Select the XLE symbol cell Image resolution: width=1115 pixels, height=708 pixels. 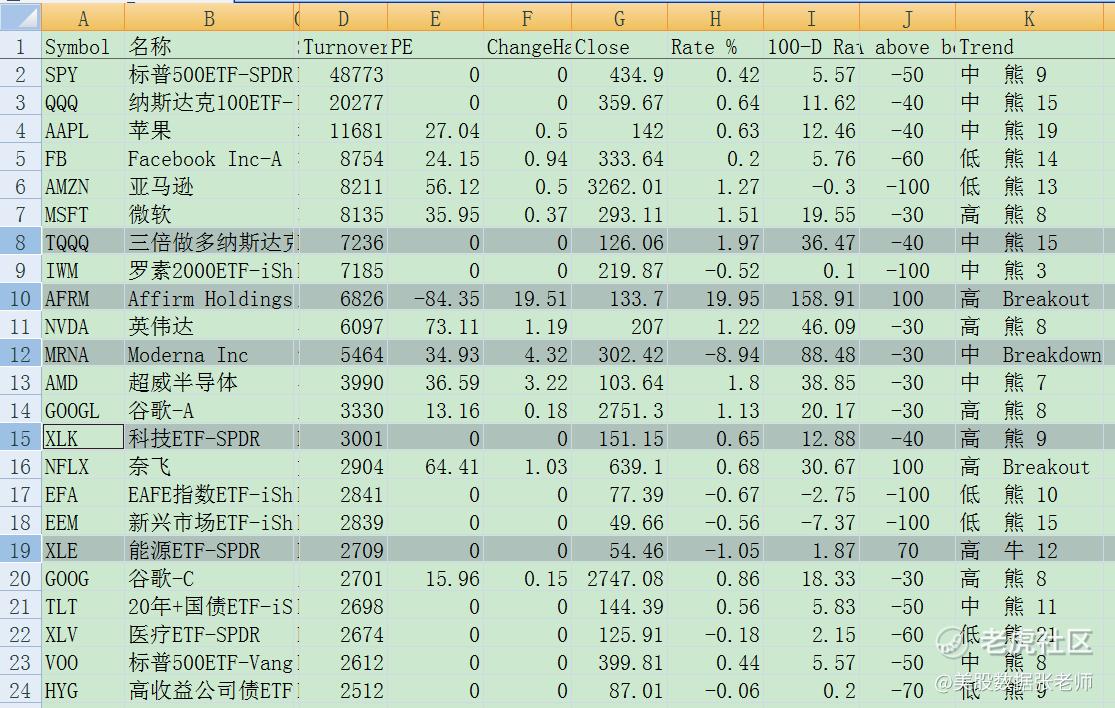click(x=83, y=551)
